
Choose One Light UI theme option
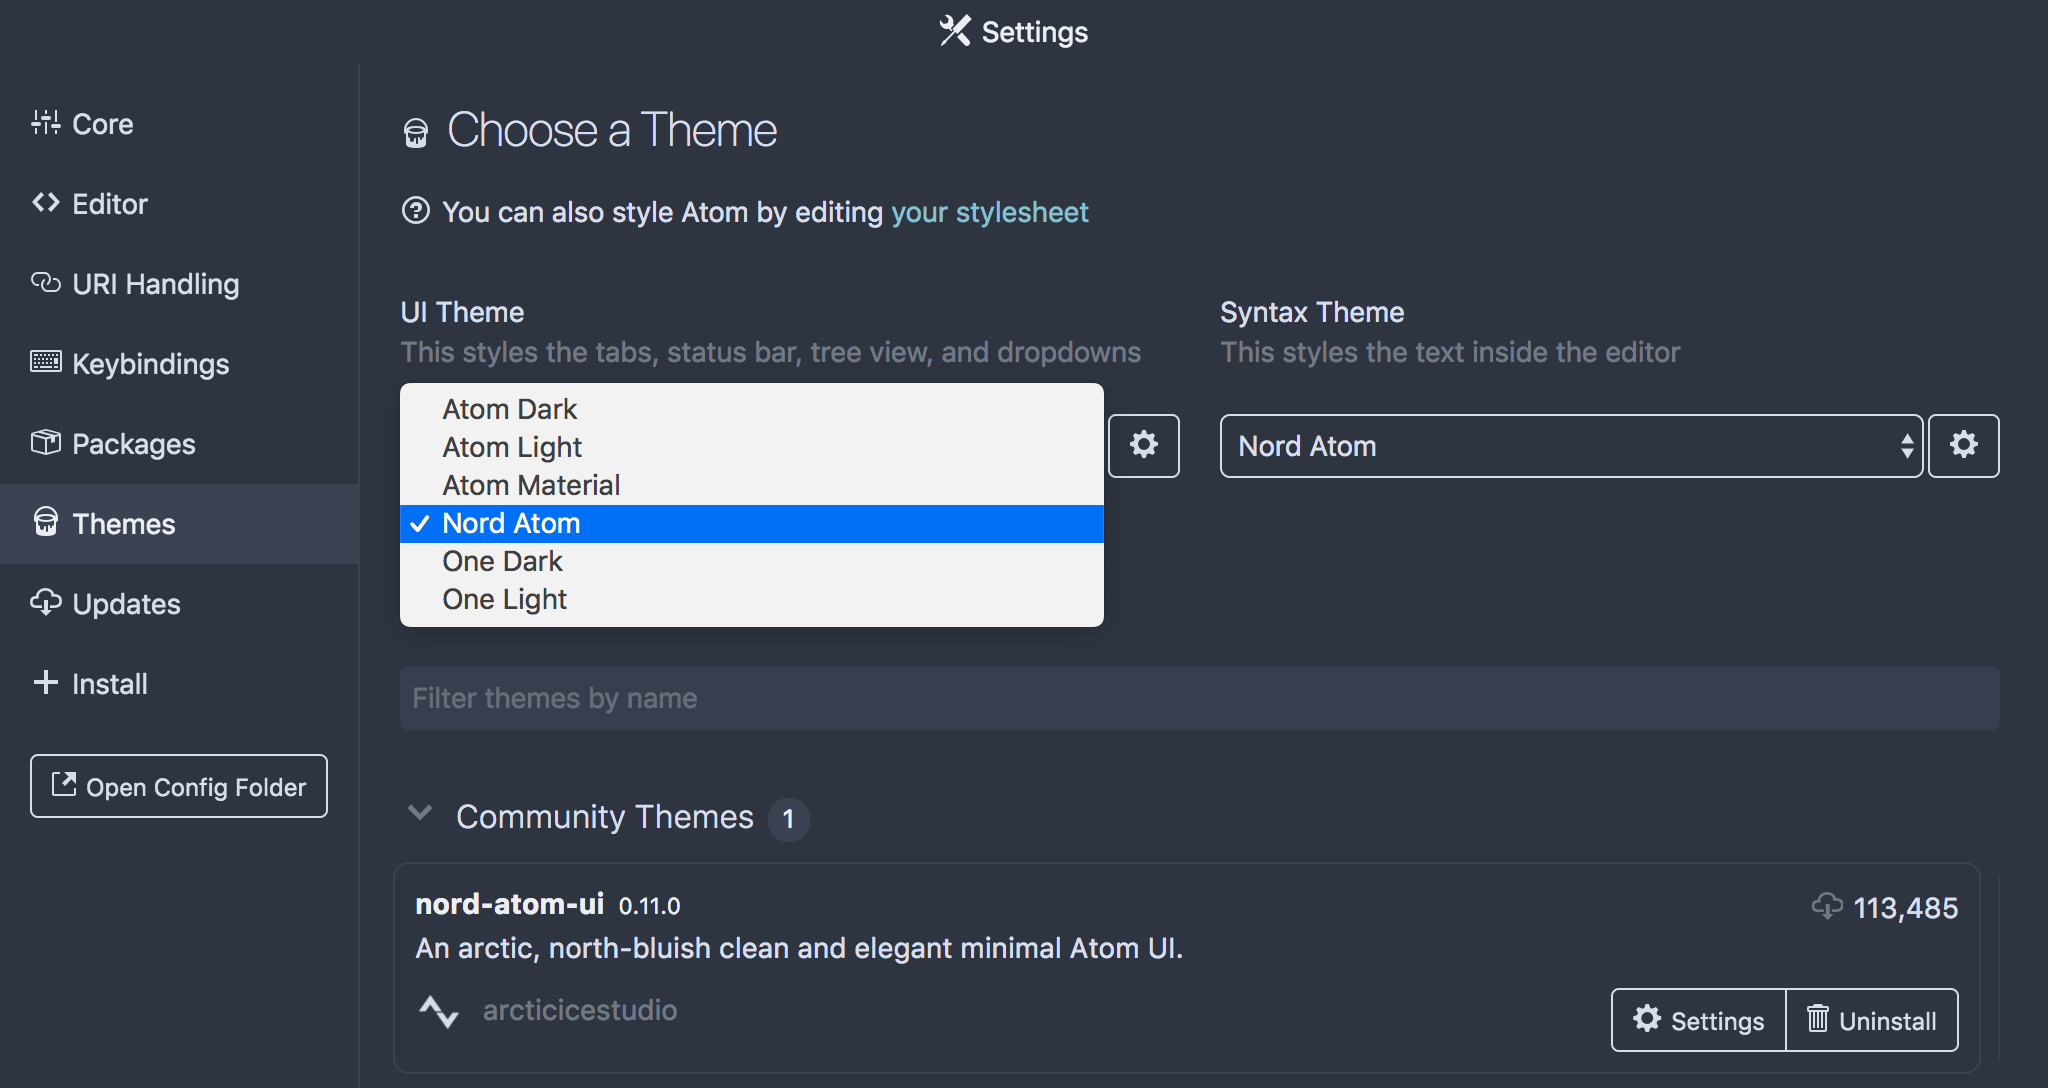tap(752, 599)
